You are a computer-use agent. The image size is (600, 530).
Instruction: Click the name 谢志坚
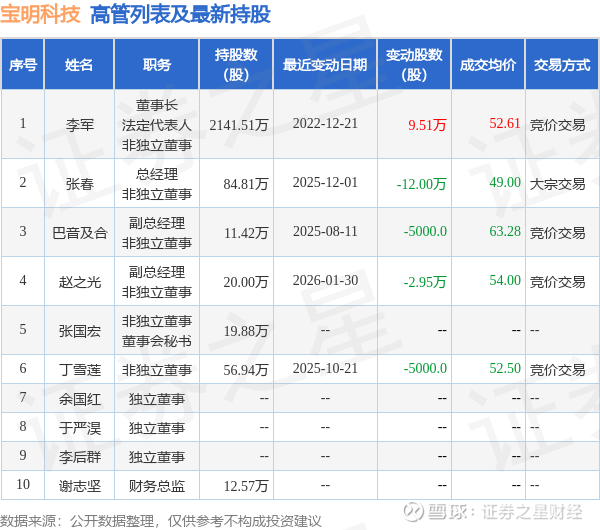[x=80, y=486]
